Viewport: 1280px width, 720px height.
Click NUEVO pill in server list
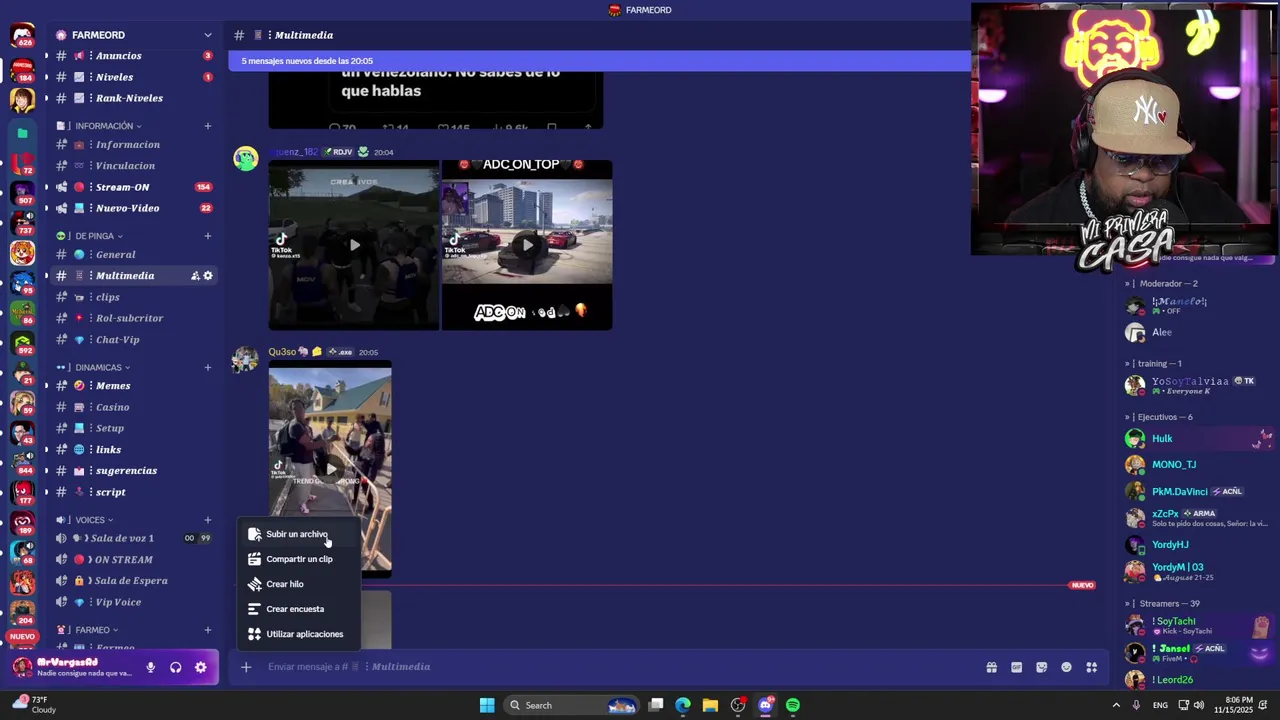tap(22, 637)
